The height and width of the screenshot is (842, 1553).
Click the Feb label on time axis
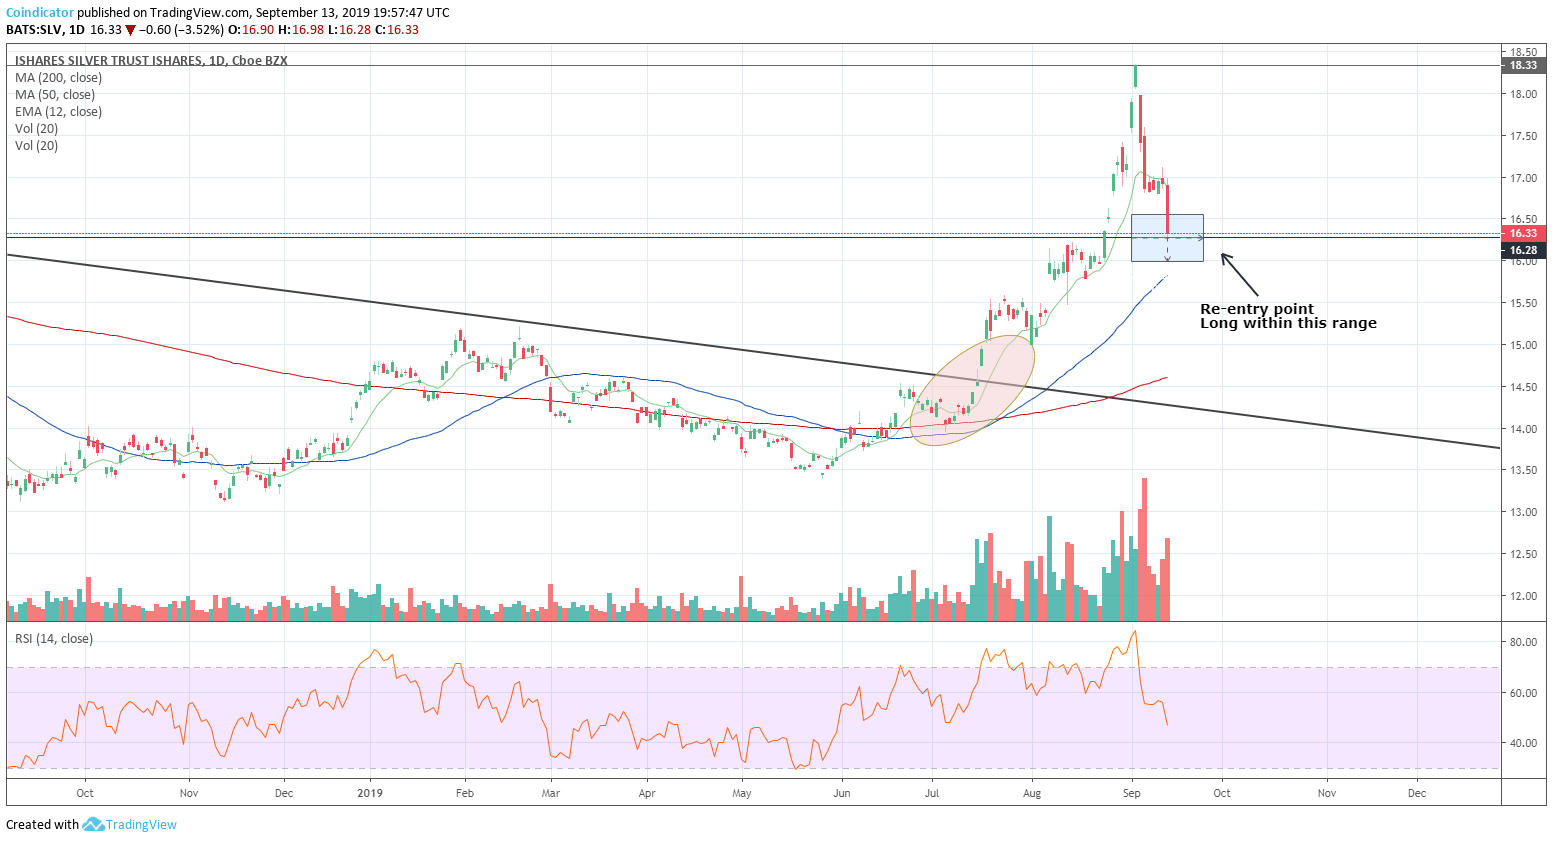tap(464, 793)
